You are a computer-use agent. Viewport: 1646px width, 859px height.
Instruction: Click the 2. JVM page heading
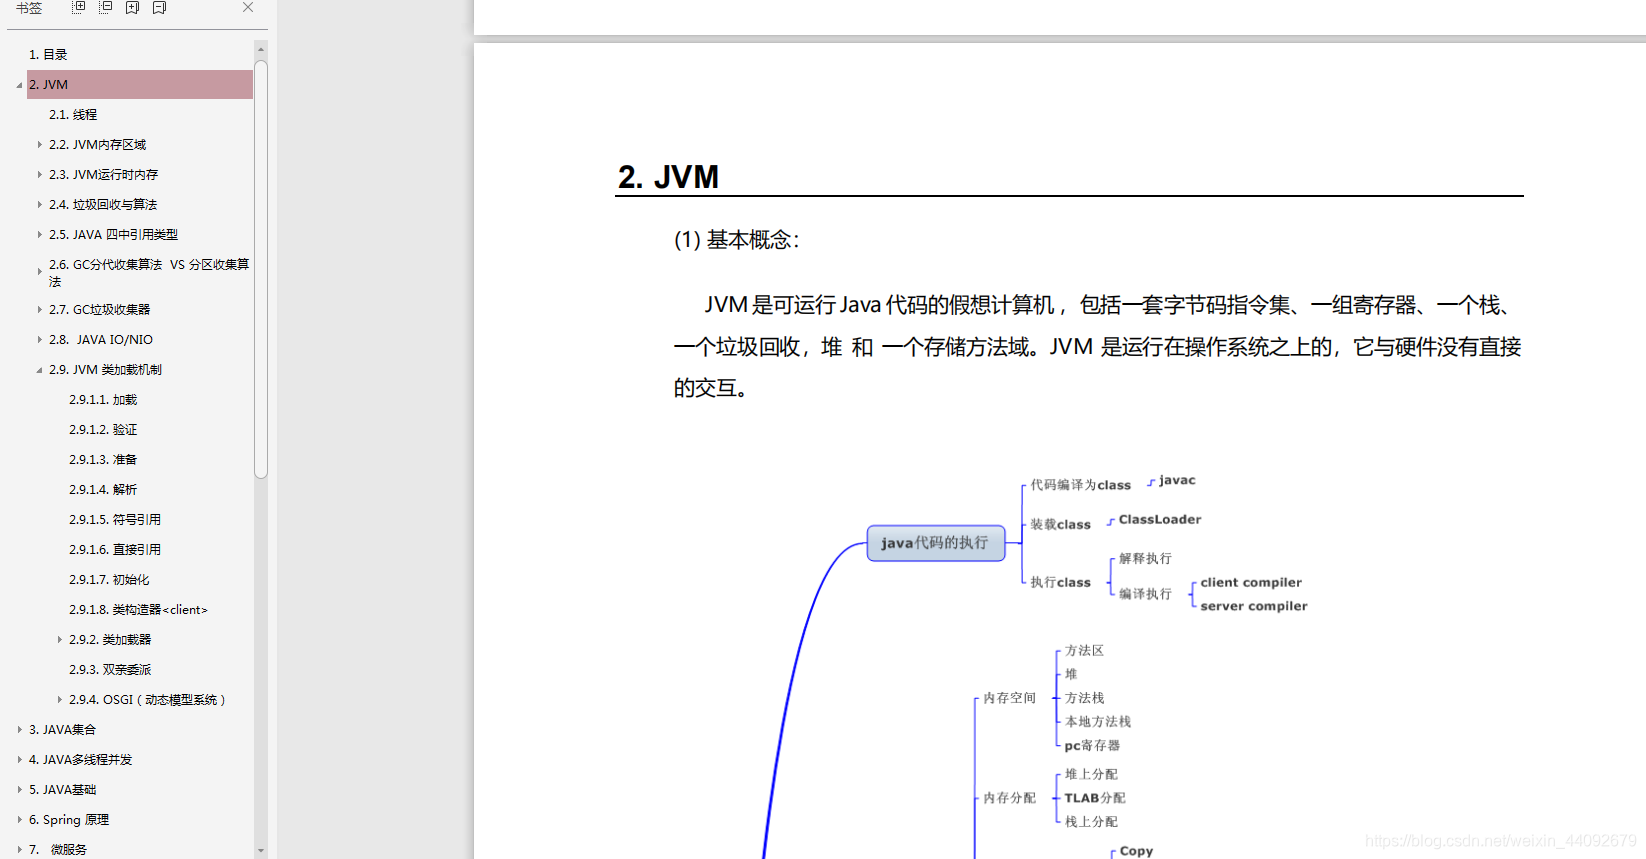click(x=668, y=177)
